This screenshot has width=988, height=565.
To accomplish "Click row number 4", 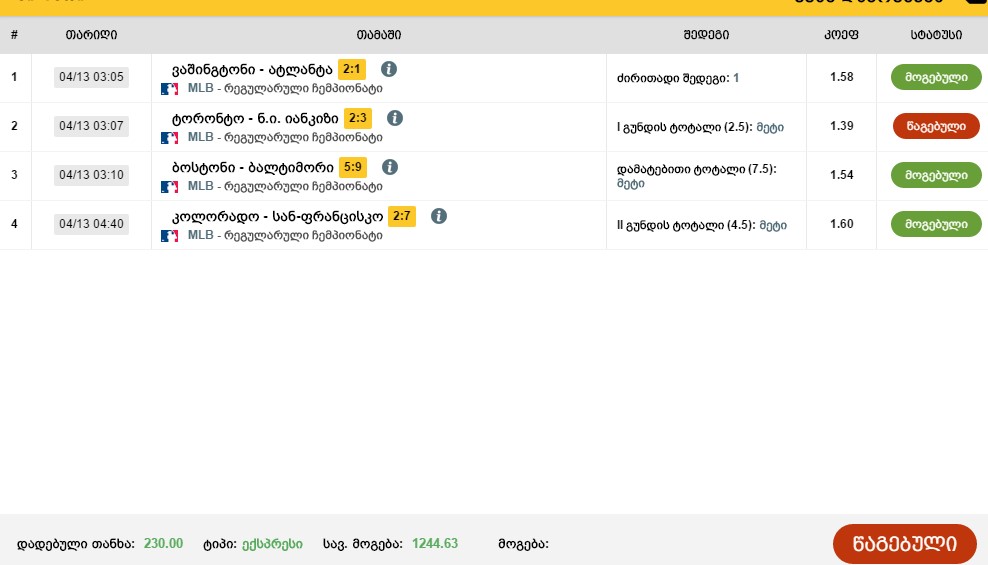I will 14,224.
